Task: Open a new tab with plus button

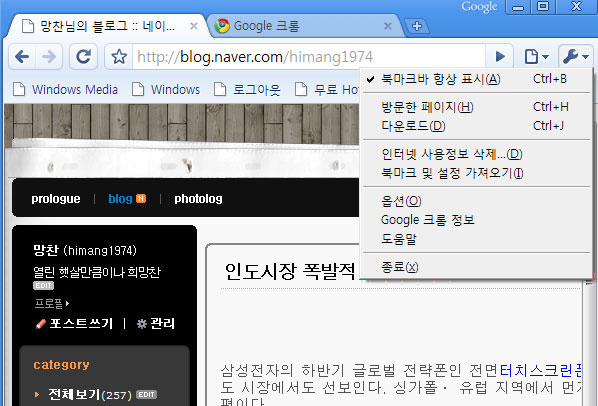Action: pos(417,26)
